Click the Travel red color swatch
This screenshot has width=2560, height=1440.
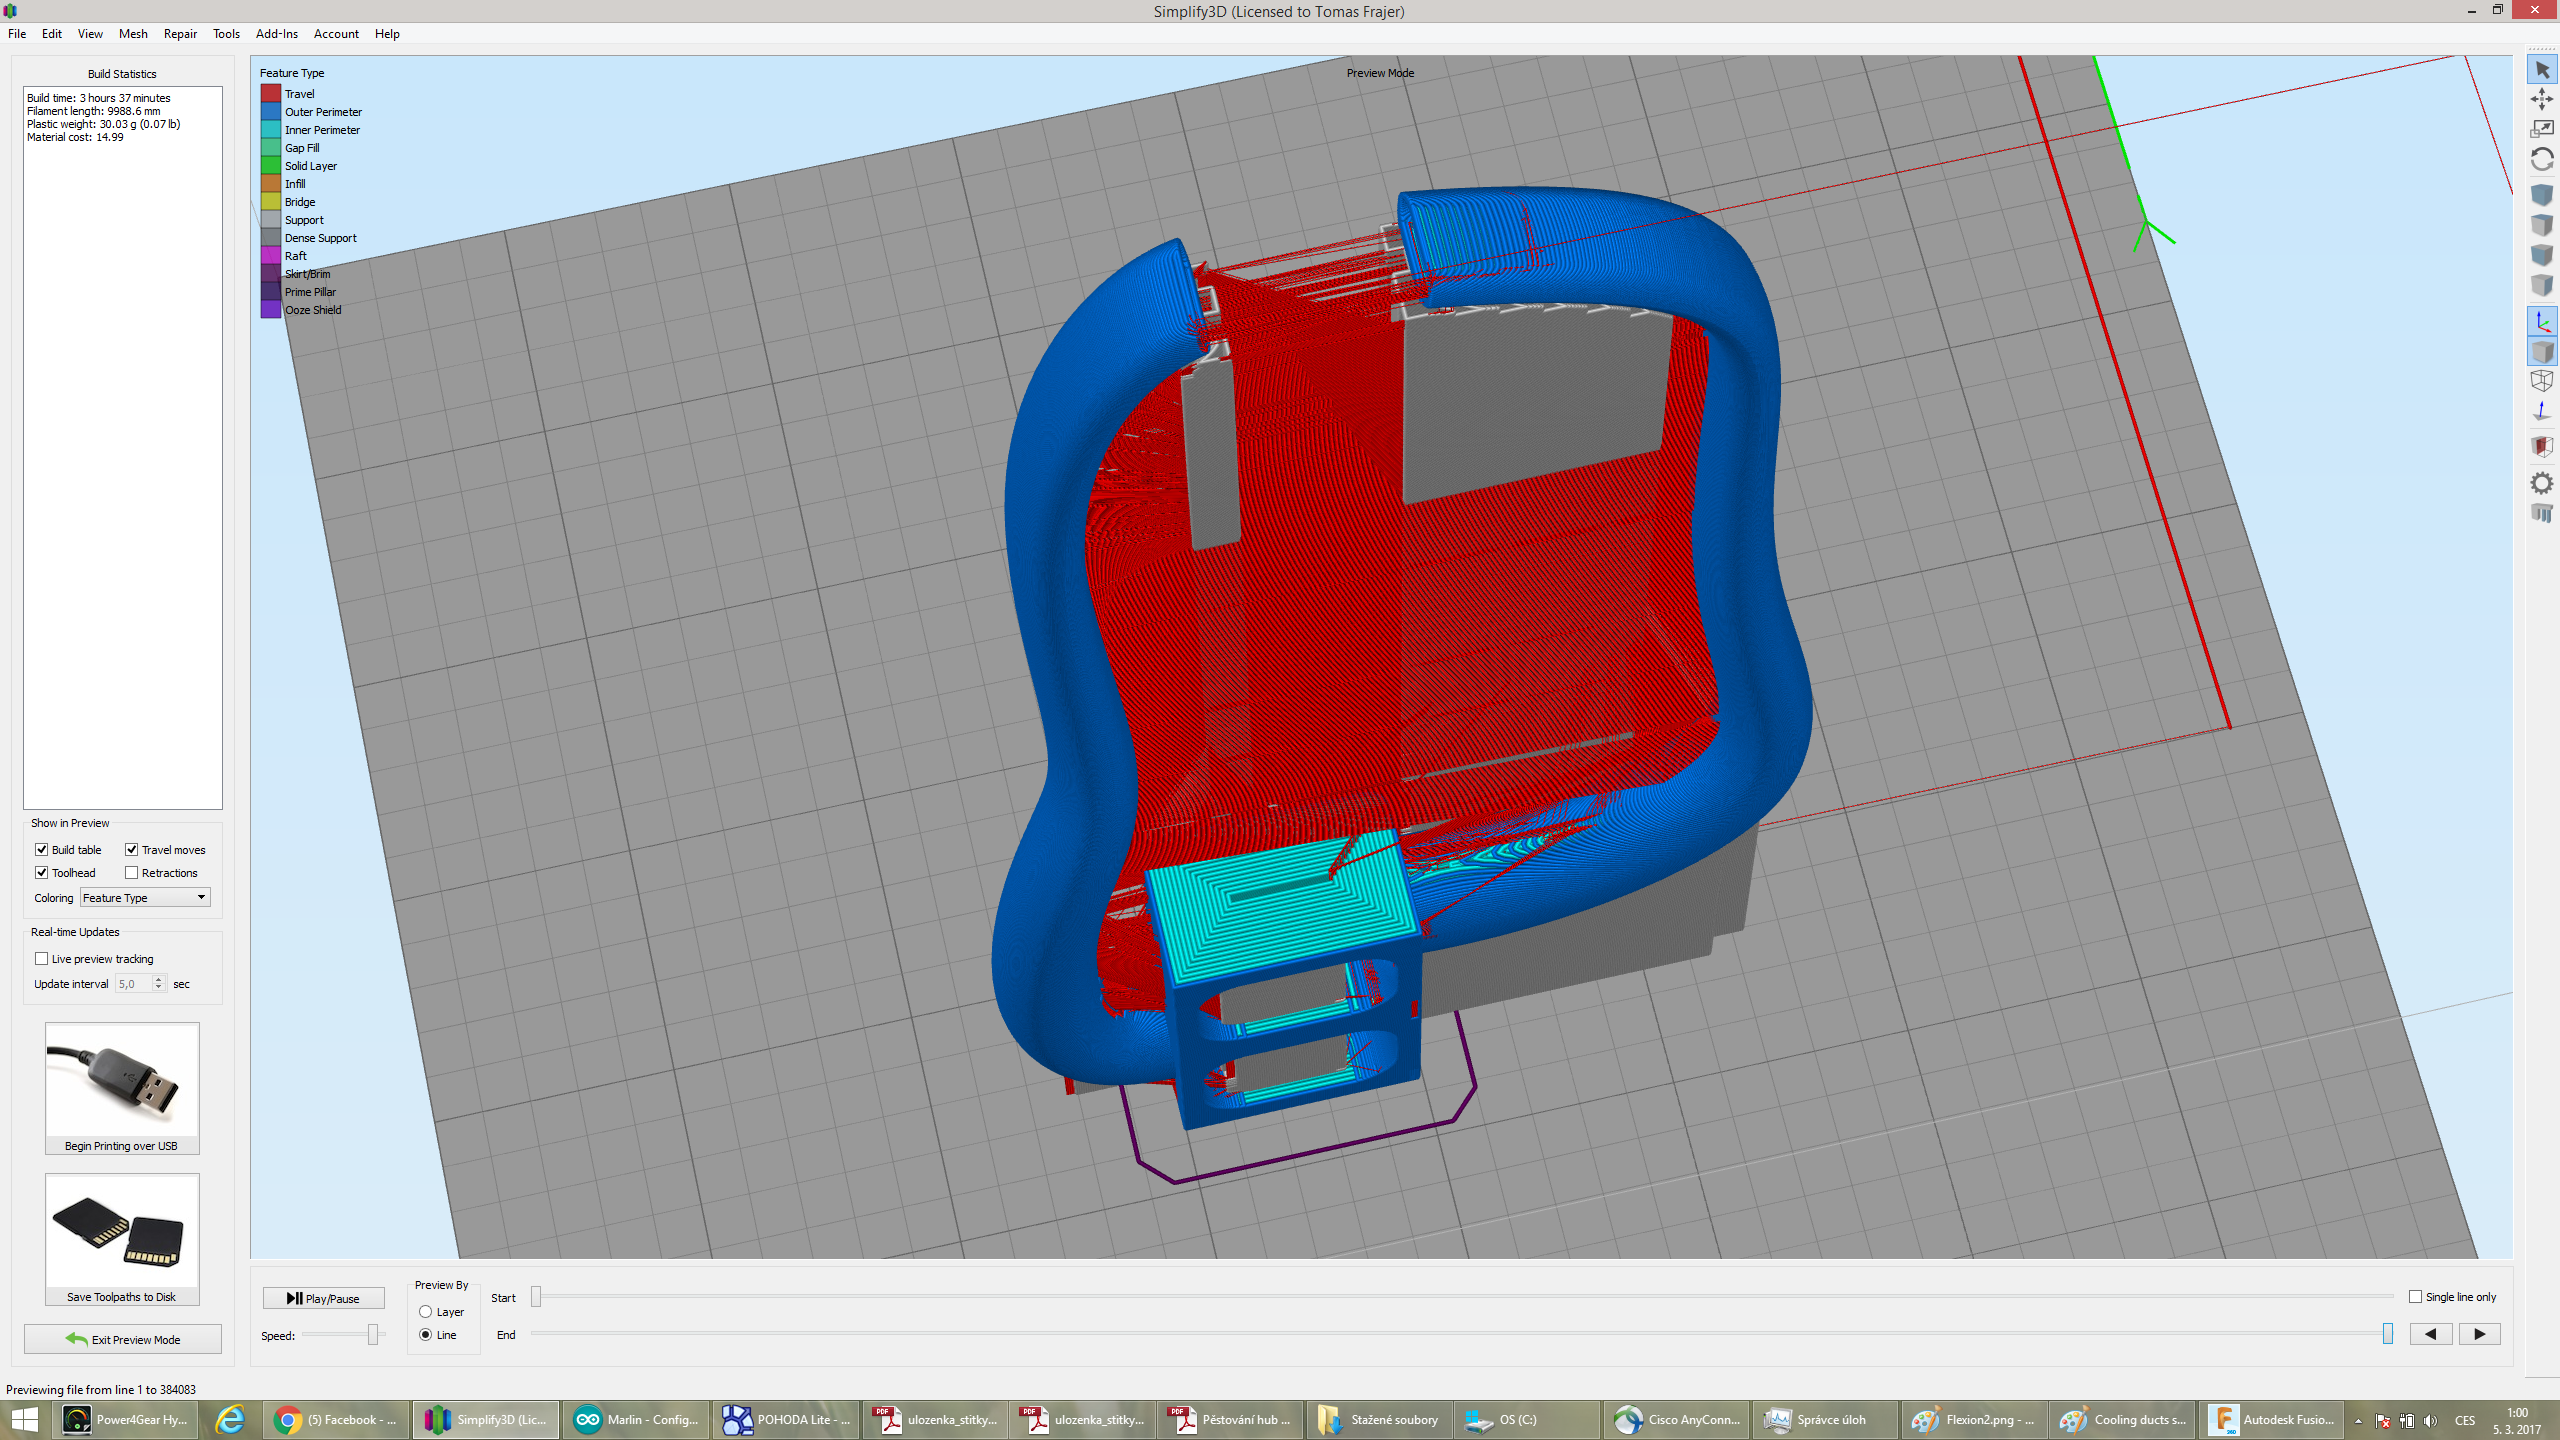(270, 94)
